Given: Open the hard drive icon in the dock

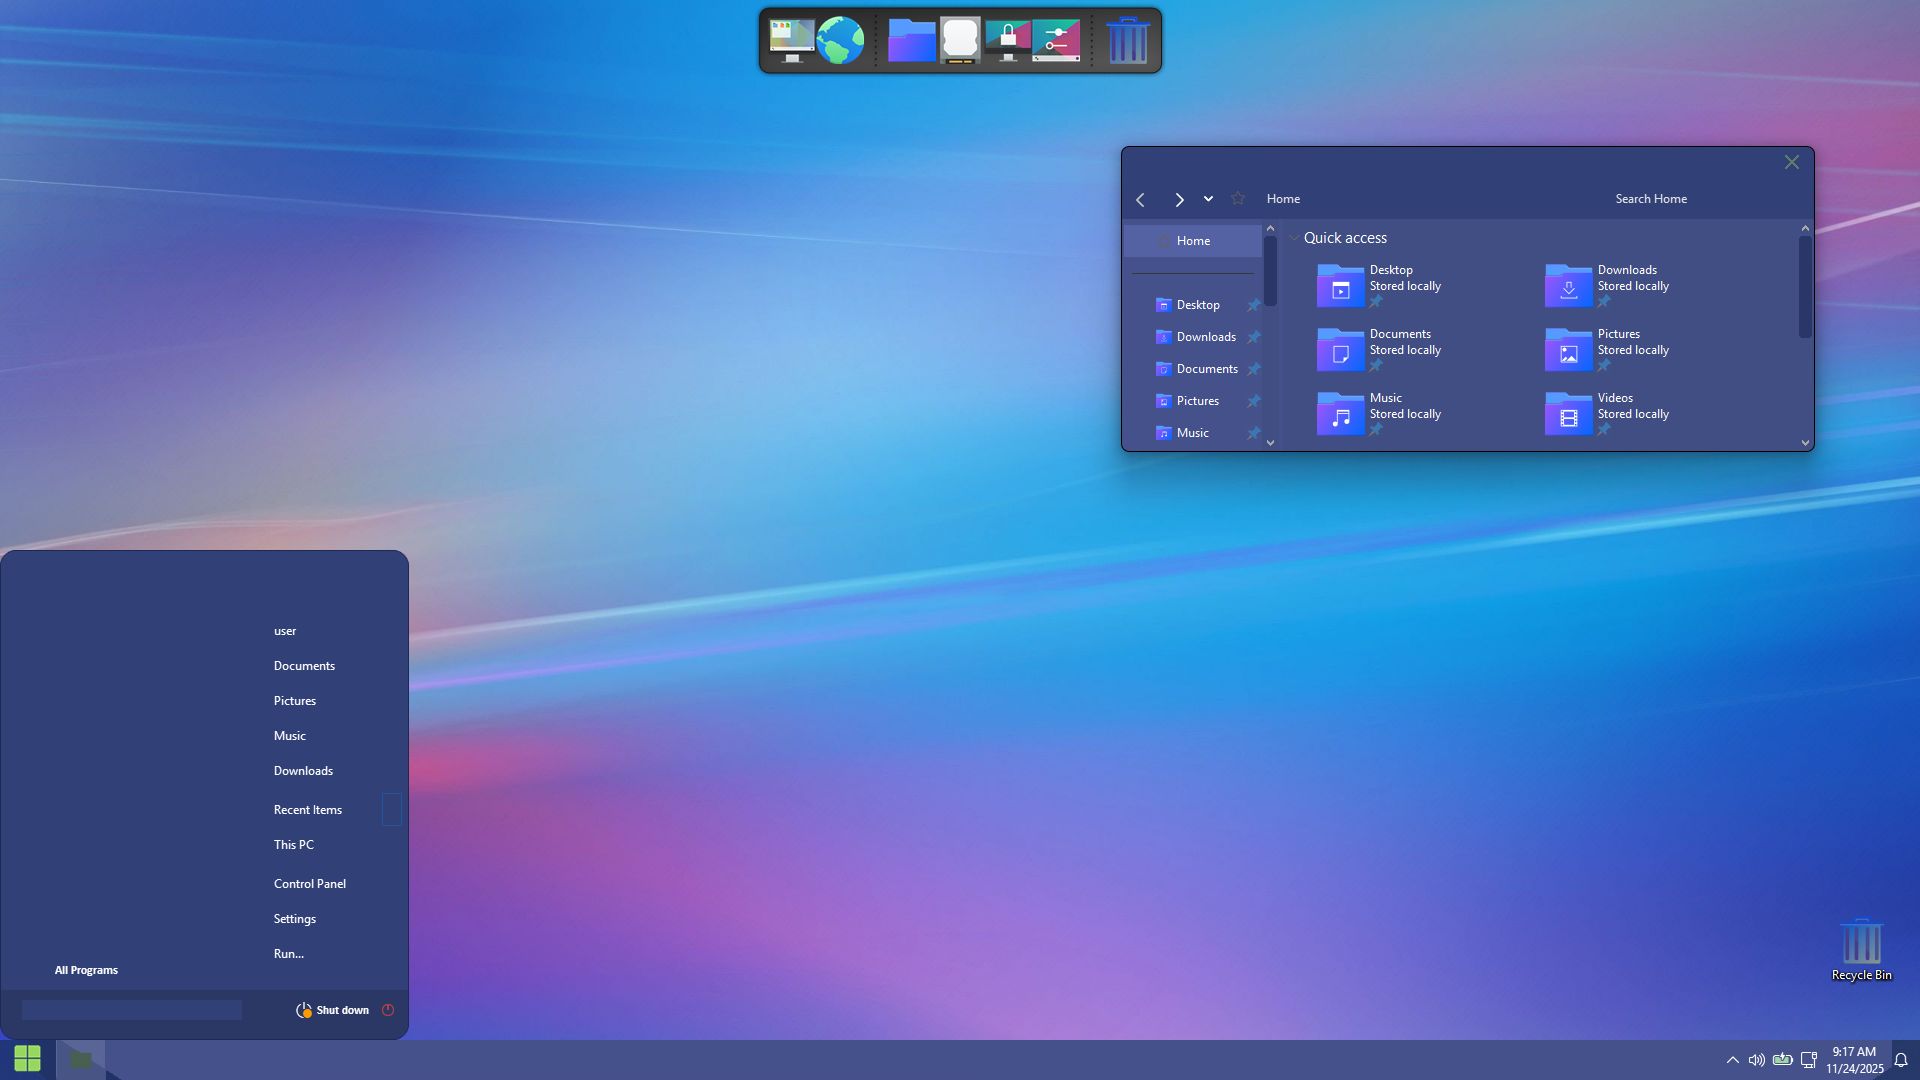Looking at the screenshot, I should [960, 41].
